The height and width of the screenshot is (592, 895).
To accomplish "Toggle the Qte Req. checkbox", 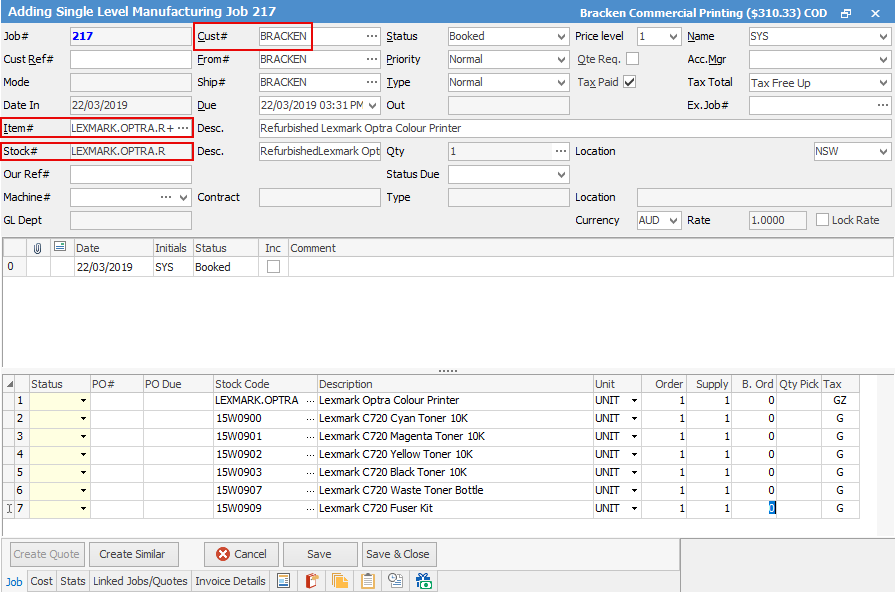I will click(x=632, y=59).
